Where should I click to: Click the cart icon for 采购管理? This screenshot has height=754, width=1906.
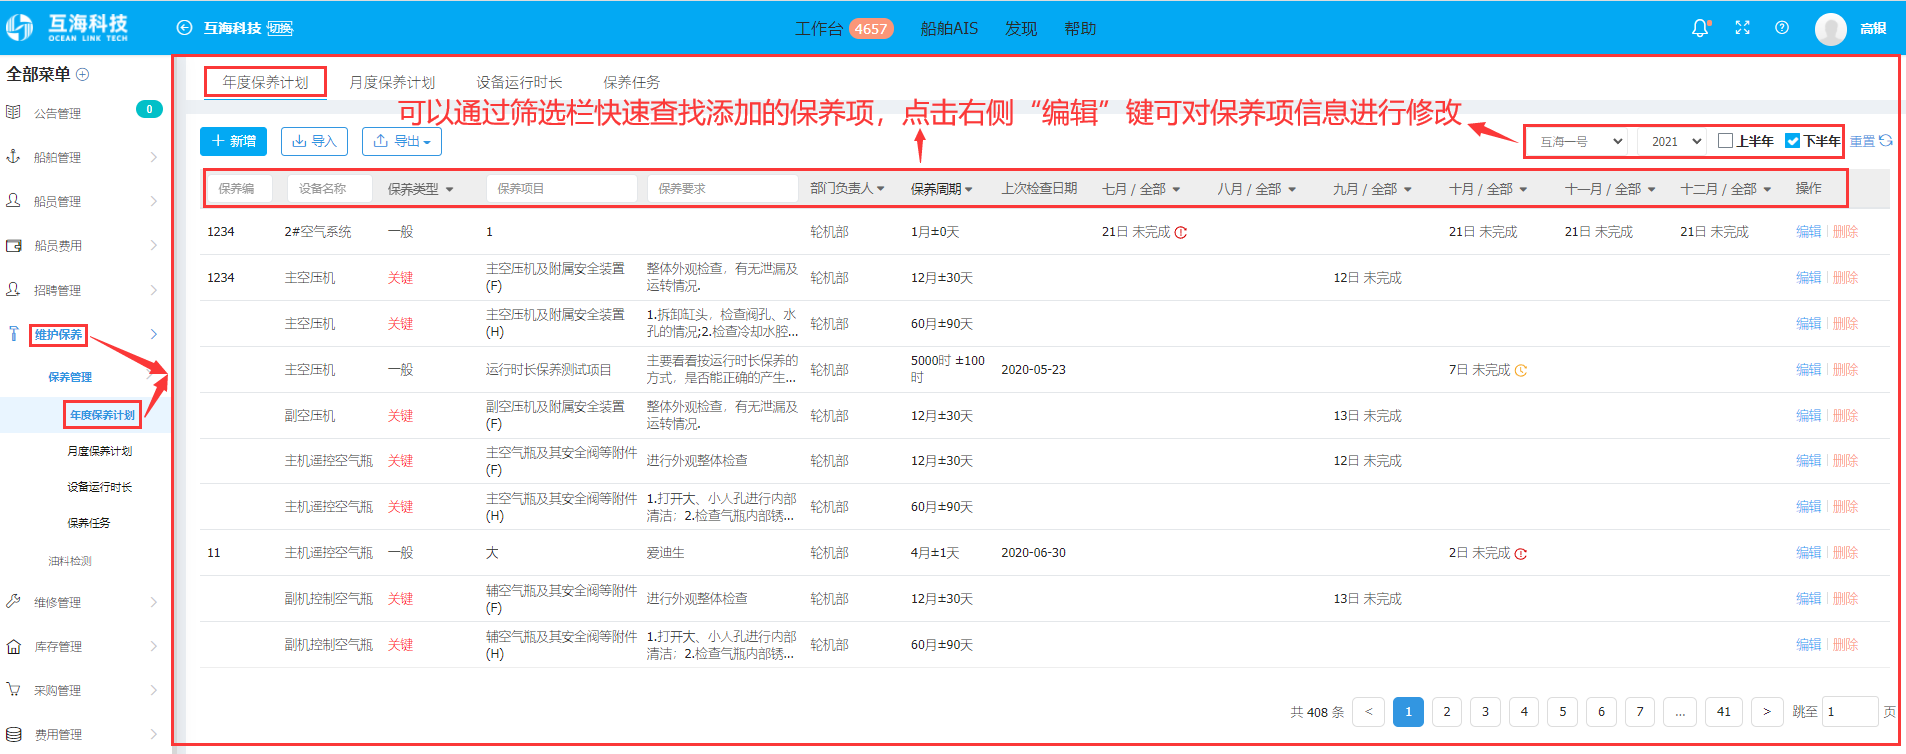(13, 689)
